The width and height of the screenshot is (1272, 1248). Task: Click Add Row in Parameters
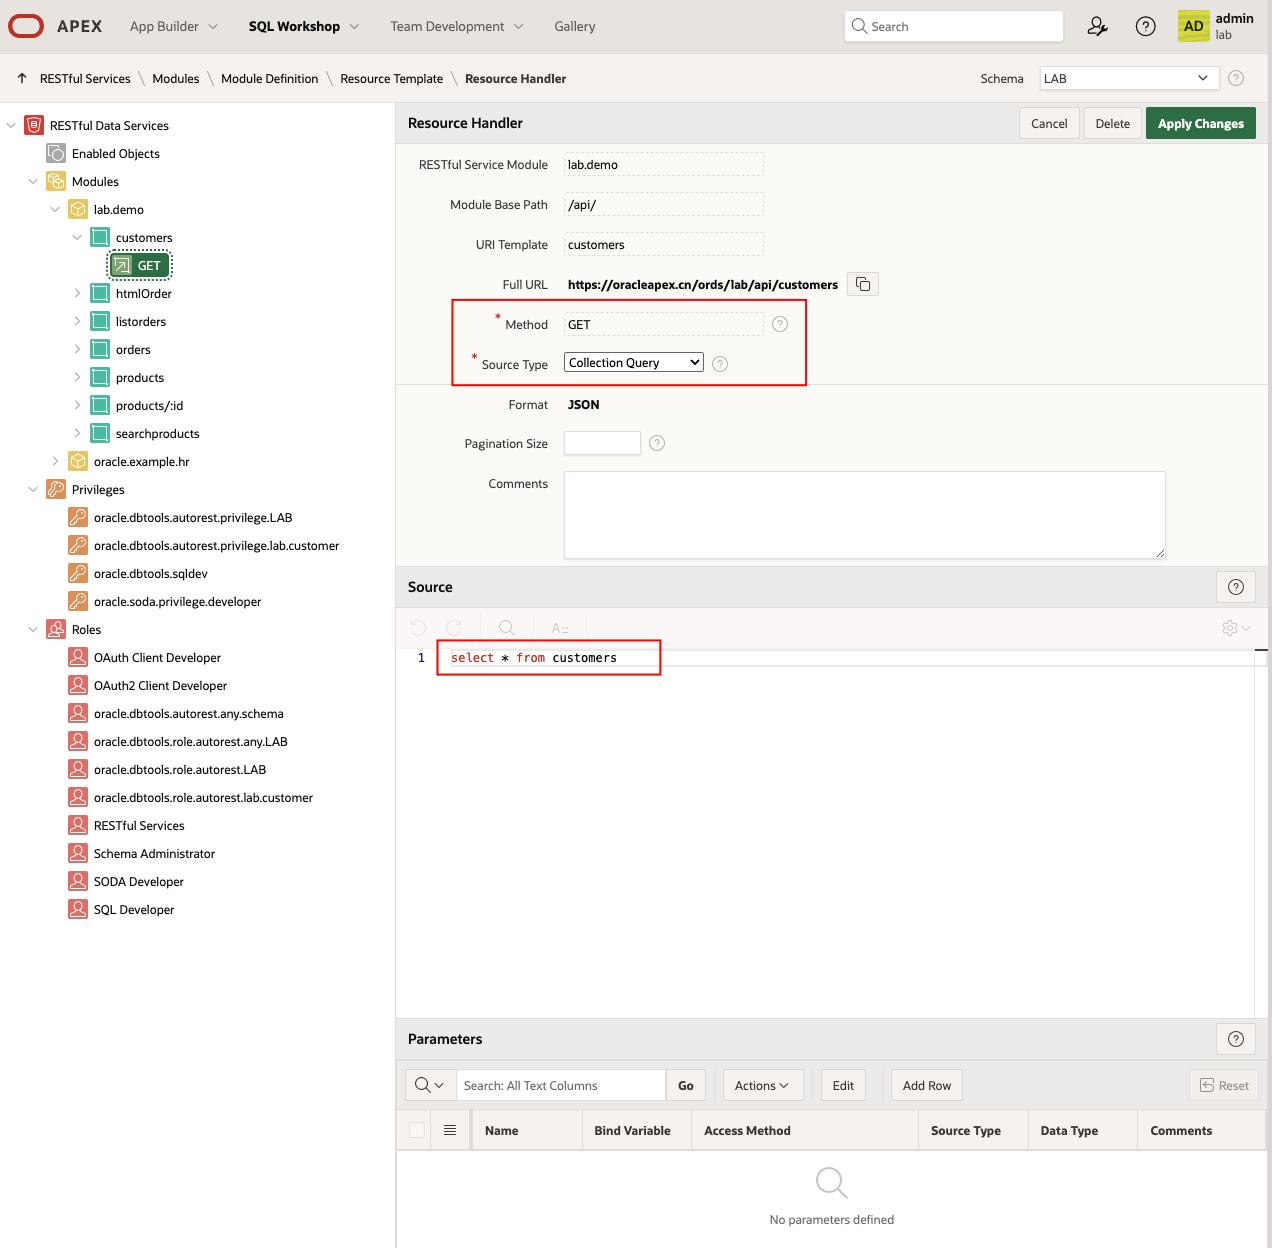click(926, 1086)
